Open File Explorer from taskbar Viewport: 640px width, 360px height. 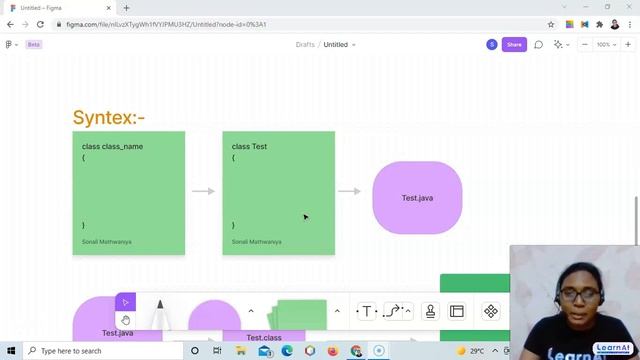[x=241, y=351]
